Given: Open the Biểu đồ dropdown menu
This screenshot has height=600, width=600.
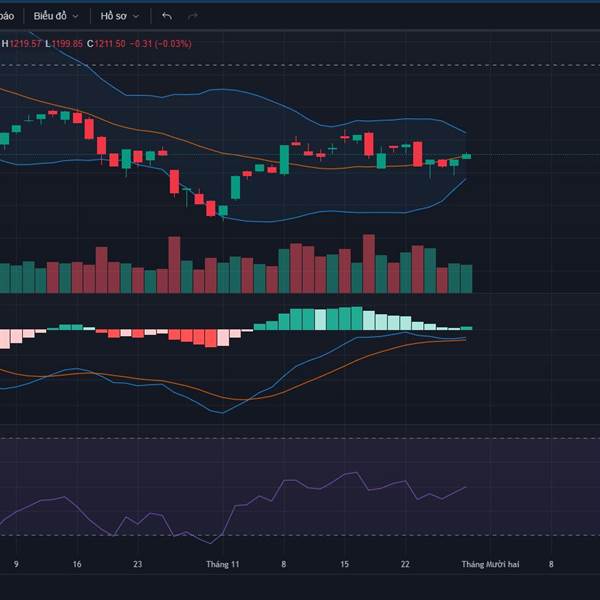Looking at the screenshot, I should pos(56,16).
